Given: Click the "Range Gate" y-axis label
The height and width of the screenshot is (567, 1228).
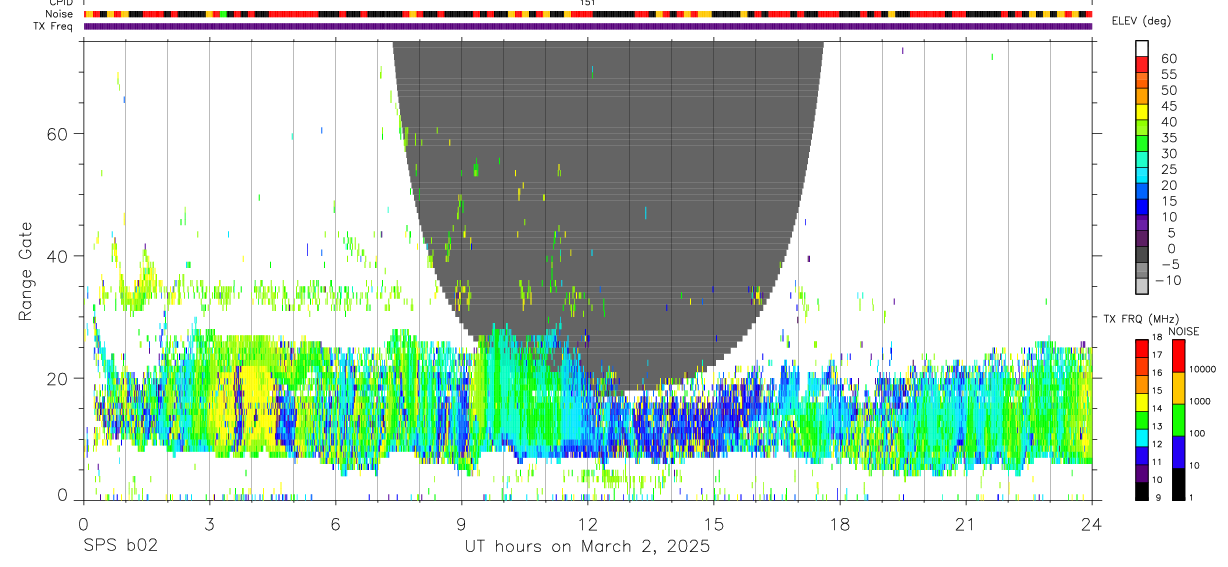Looking at the screenshot, I should click(26, 271).
